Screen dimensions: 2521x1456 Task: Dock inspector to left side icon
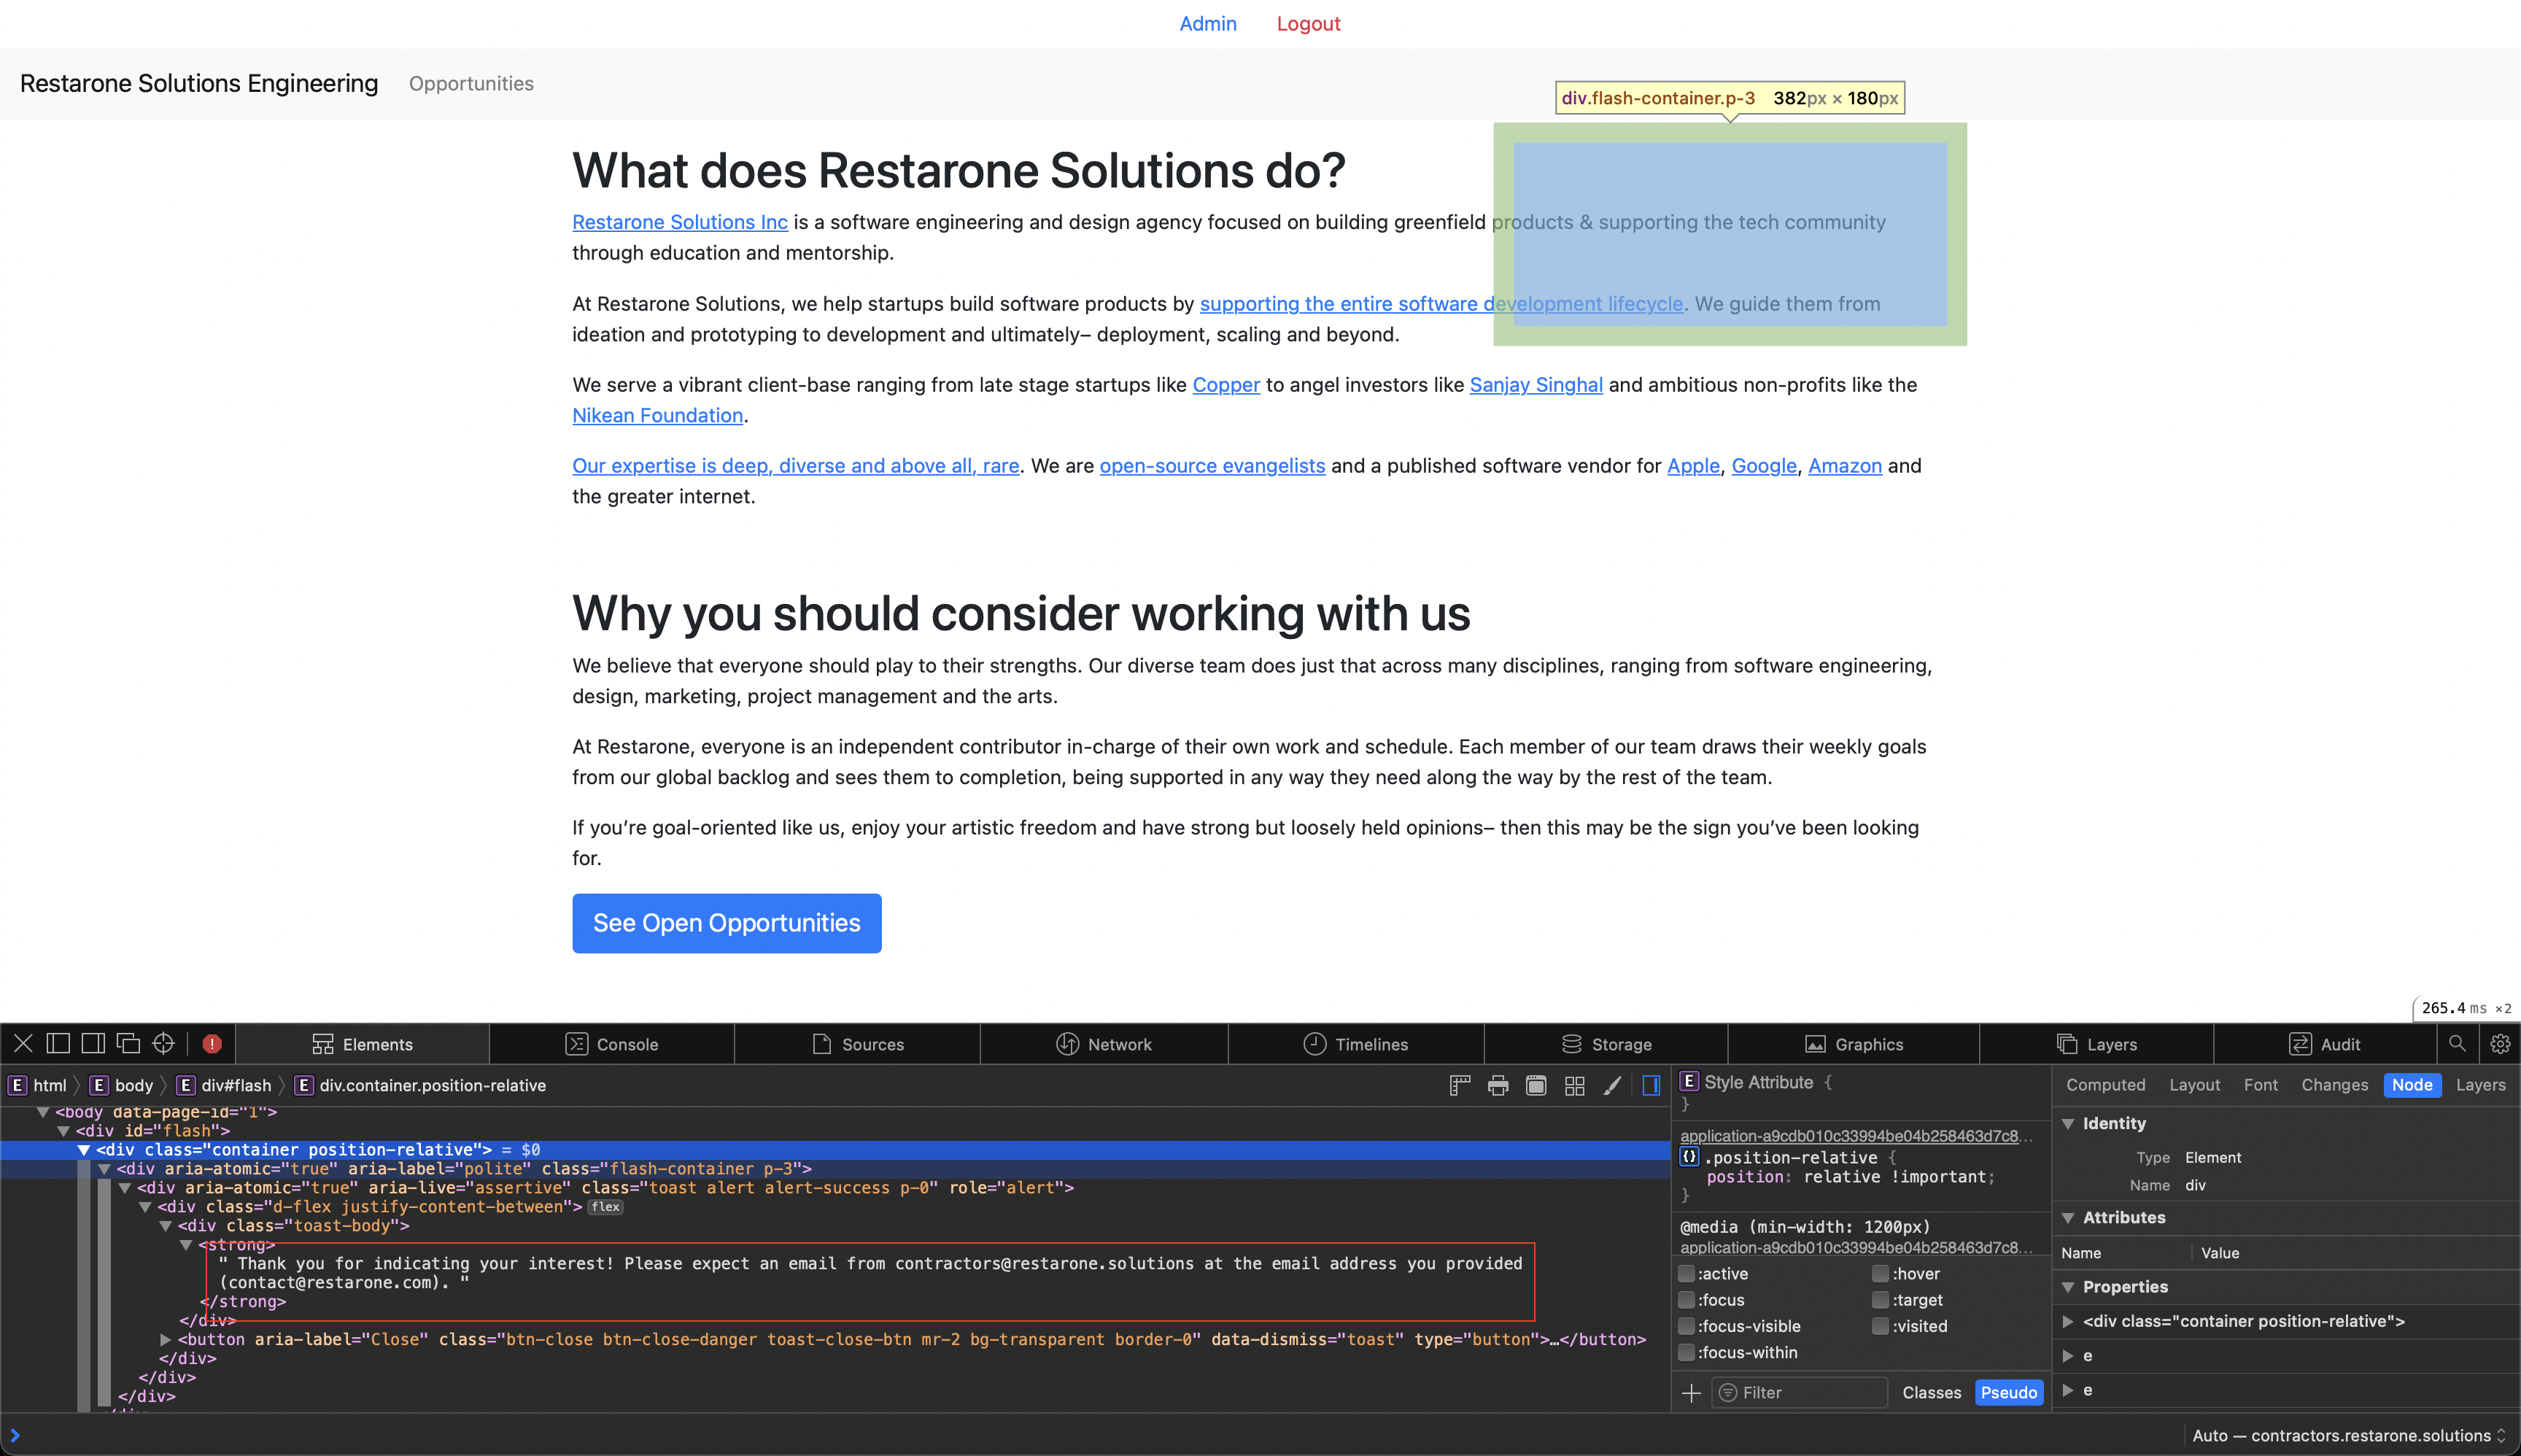58,1043
